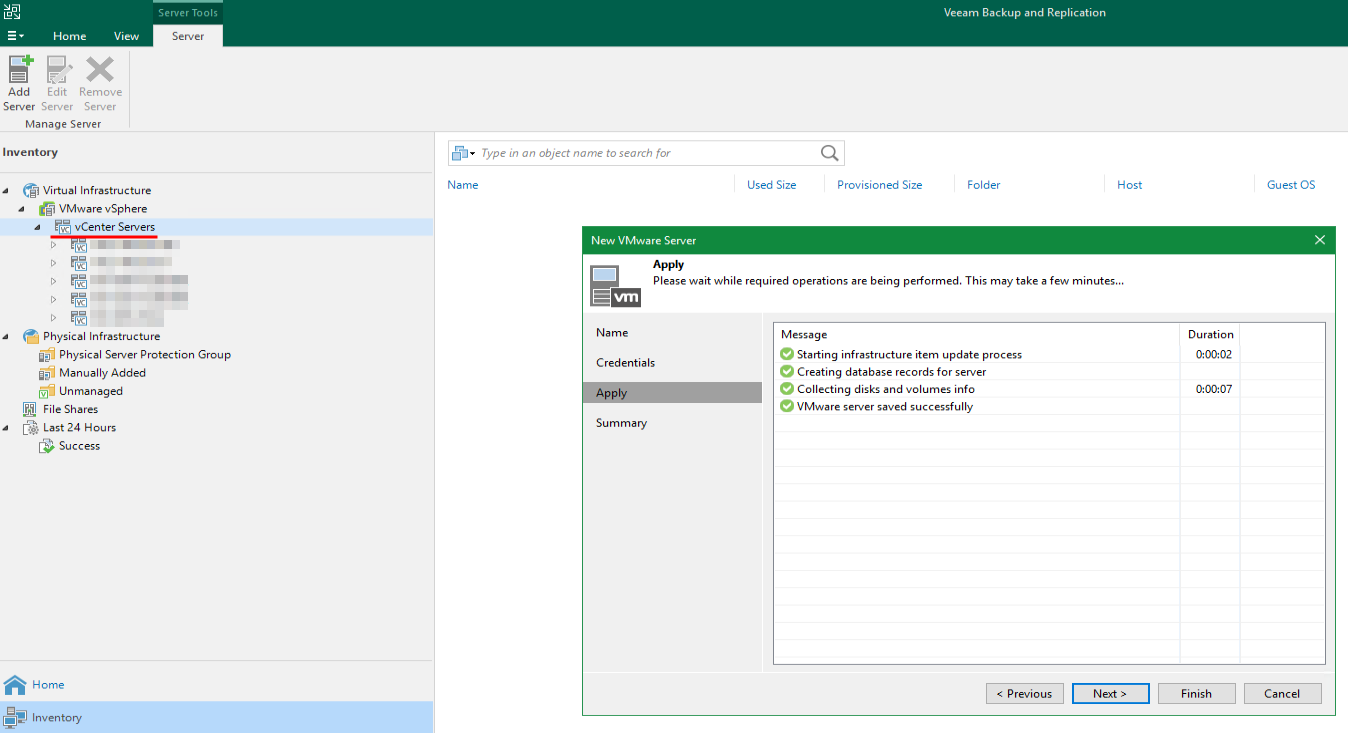Cancel the New VMware Server wizard
The height and width of the screenshot is (733, 1348).
pyautogui.click(x=1282, y=694)
